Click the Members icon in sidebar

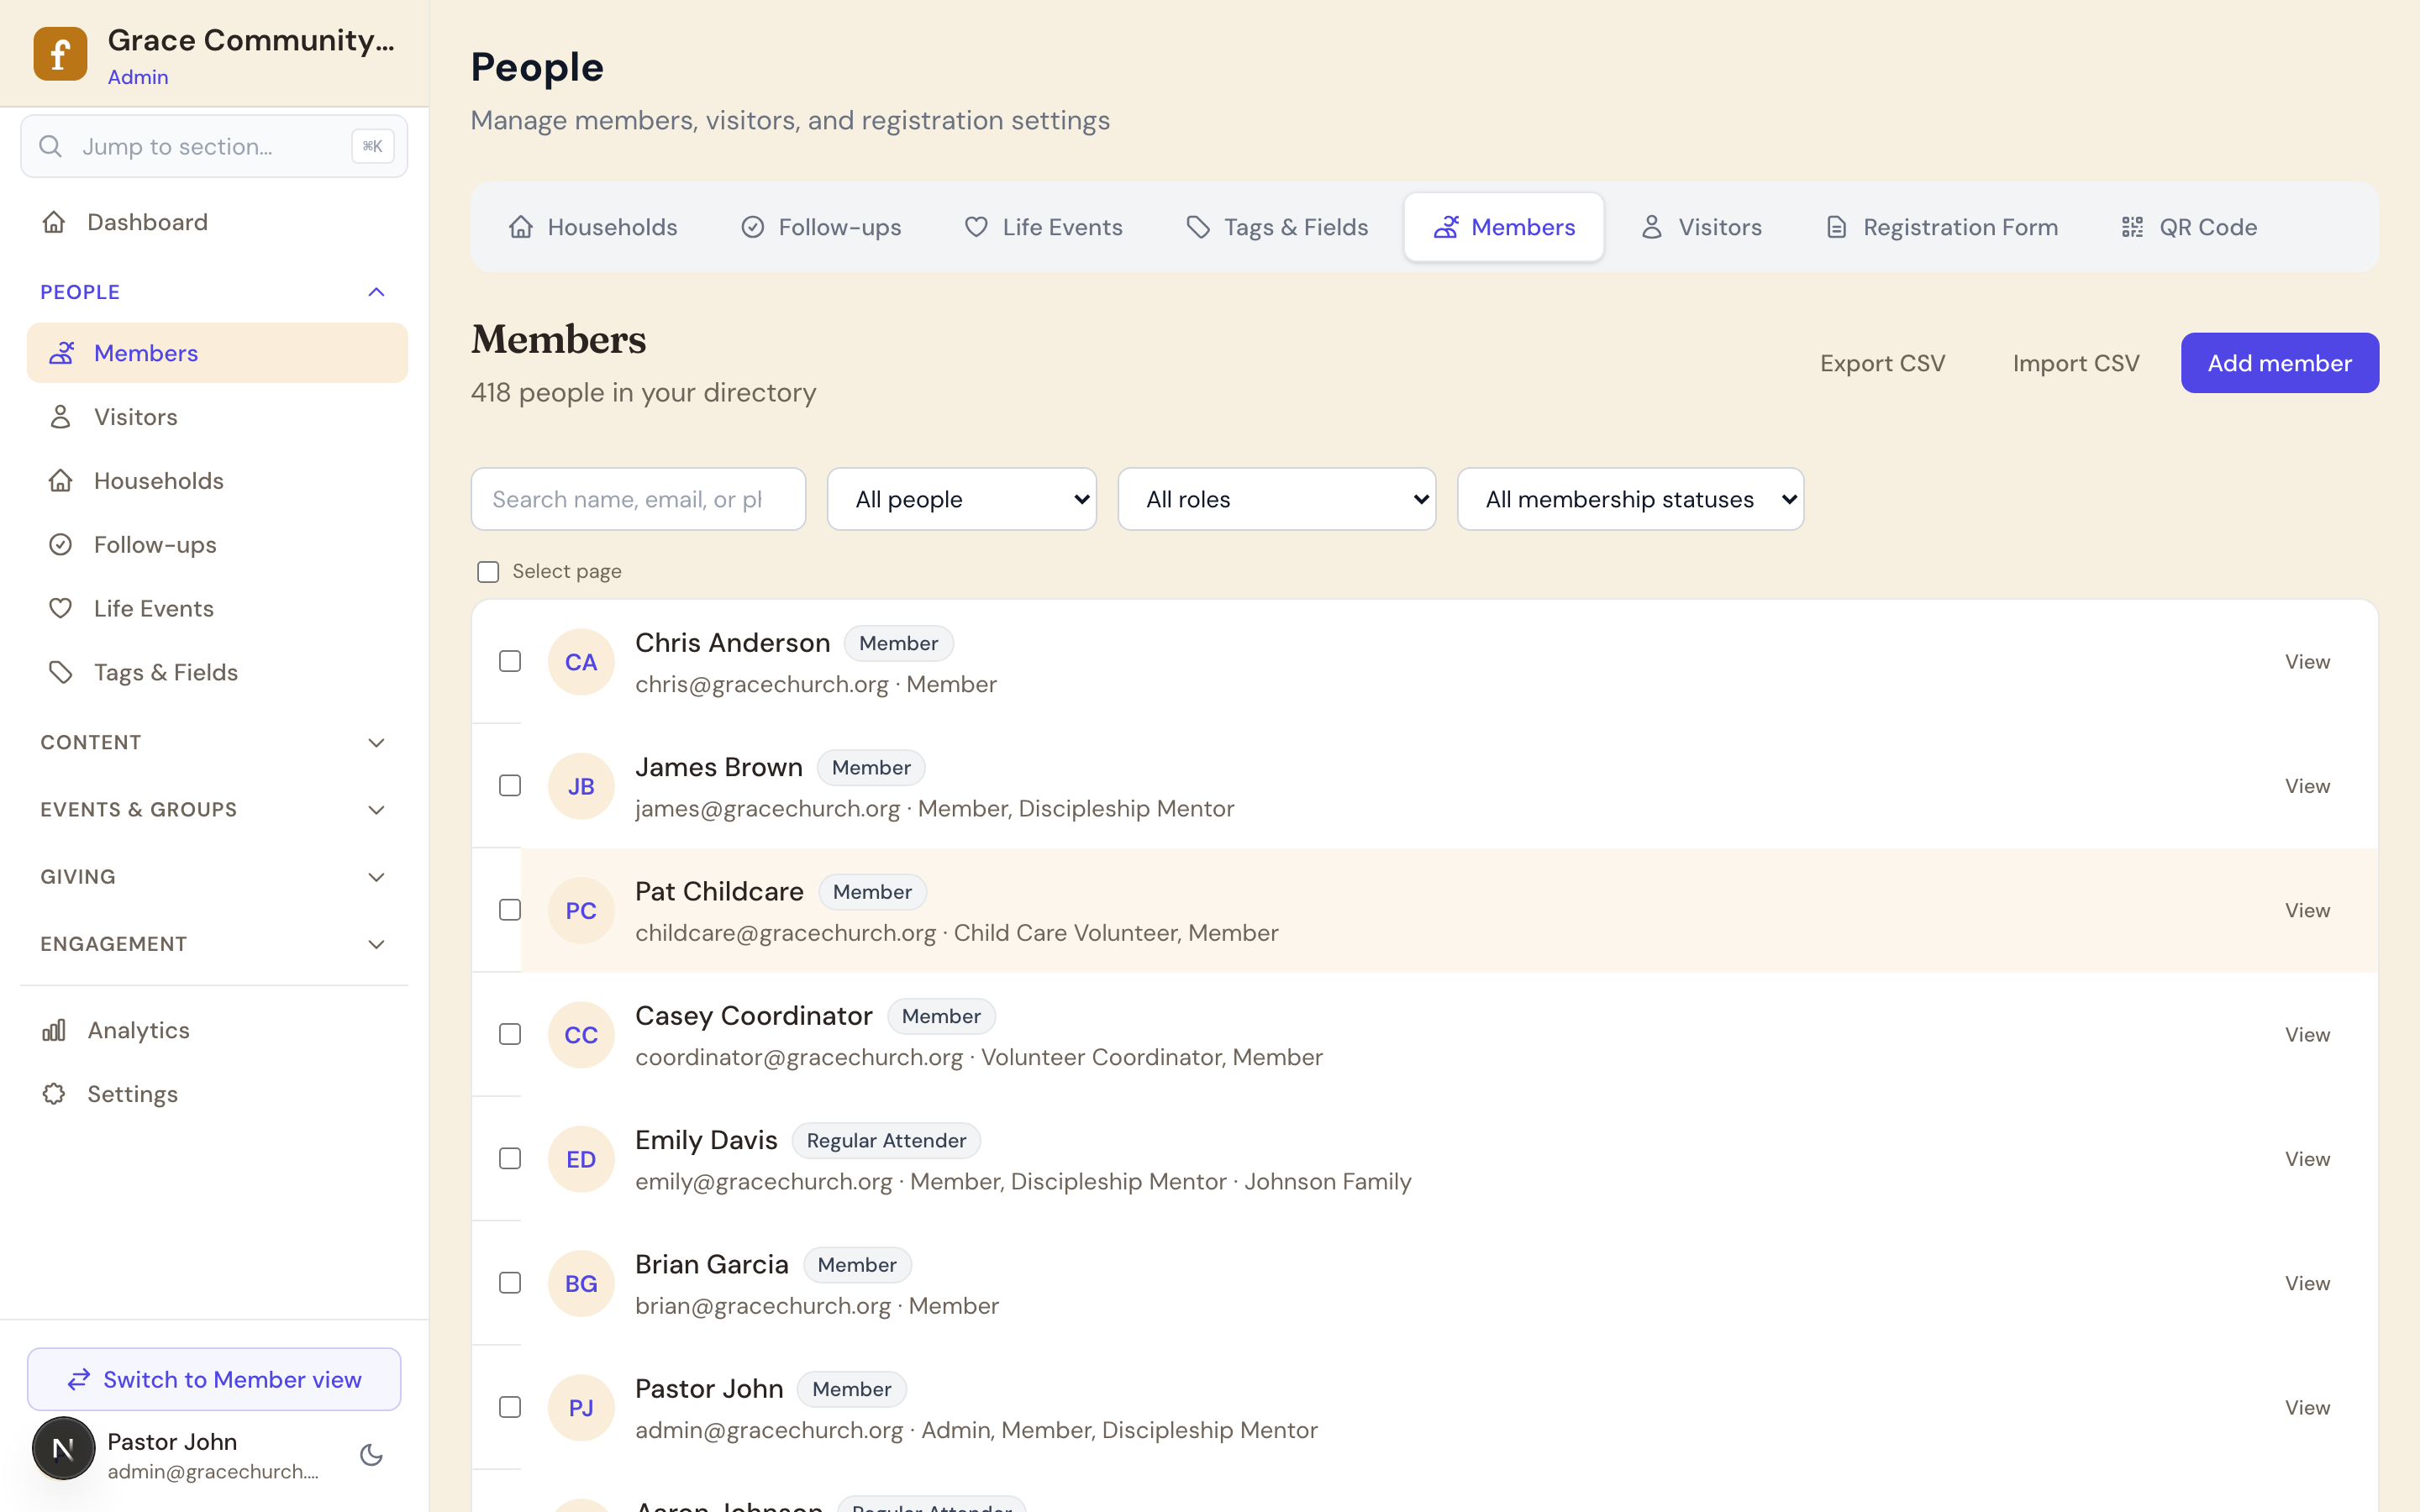click(x=61, y=353)
